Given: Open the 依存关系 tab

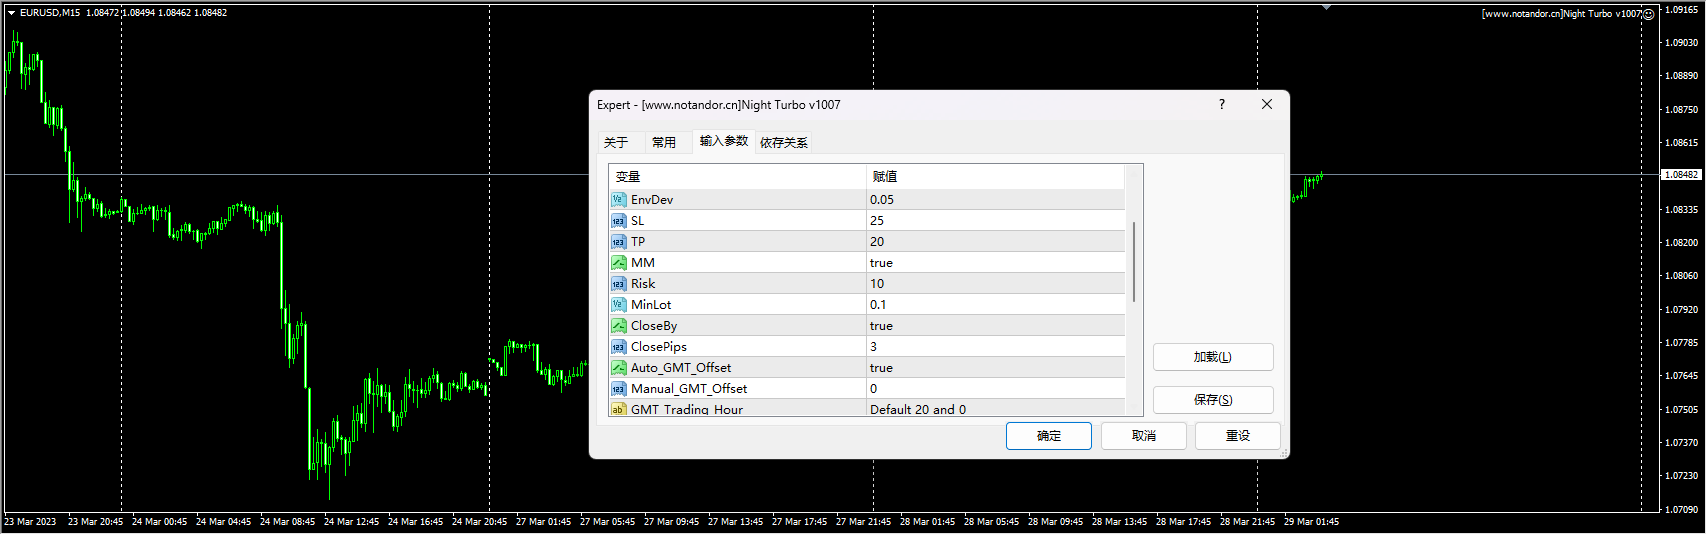Looking at the screenshot, I should (783, 142).
